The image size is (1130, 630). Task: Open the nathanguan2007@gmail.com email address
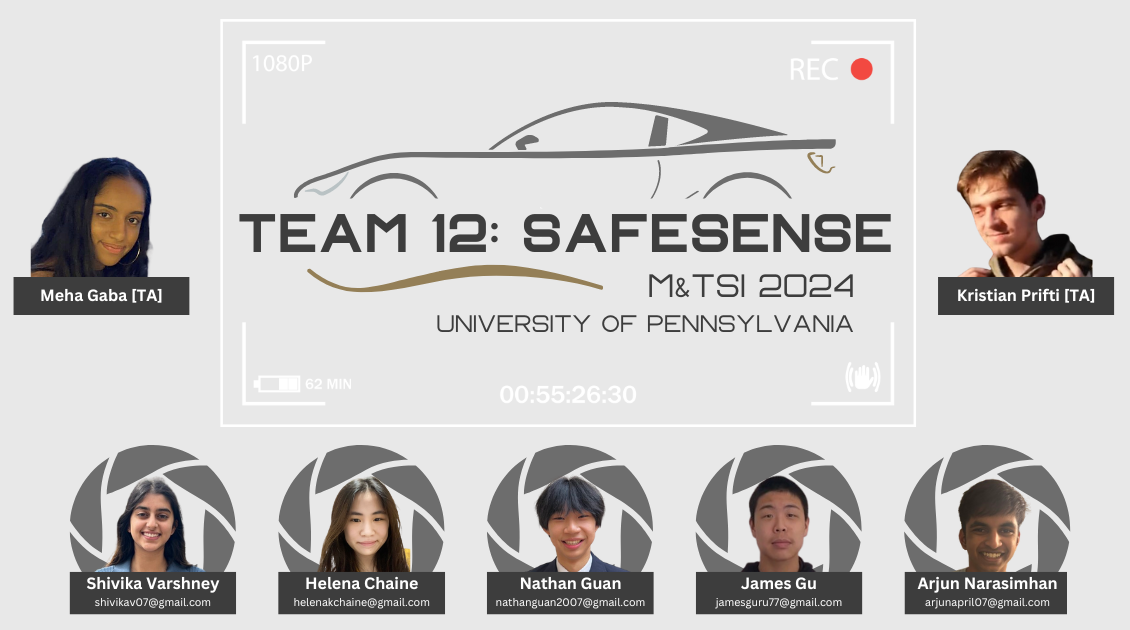(x=570, y=603)
